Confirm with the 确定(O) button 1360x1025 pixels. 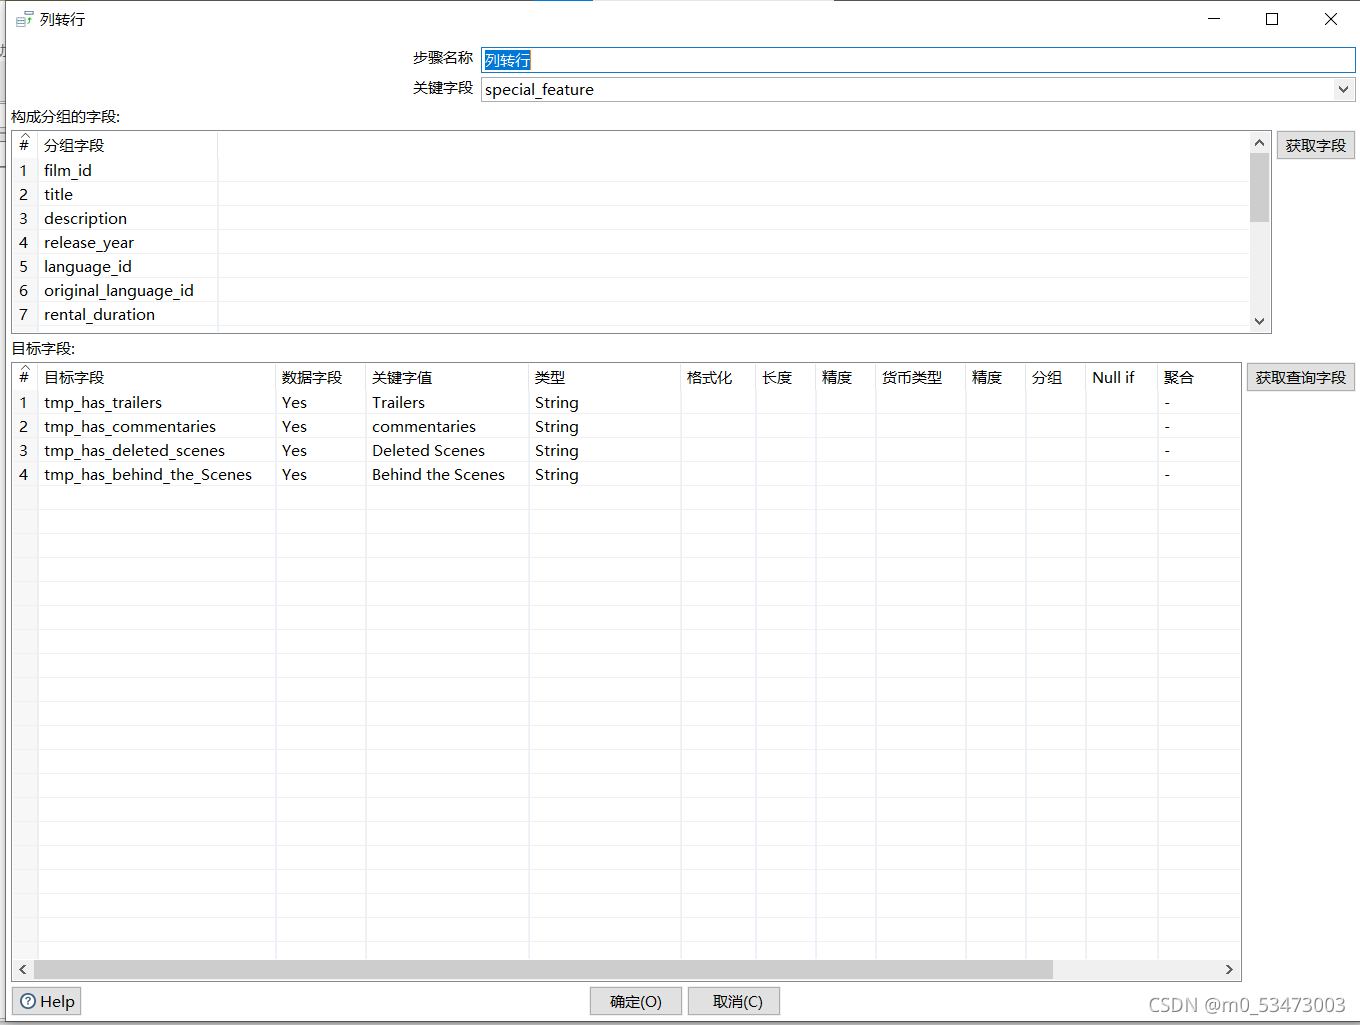[636, 1001]
